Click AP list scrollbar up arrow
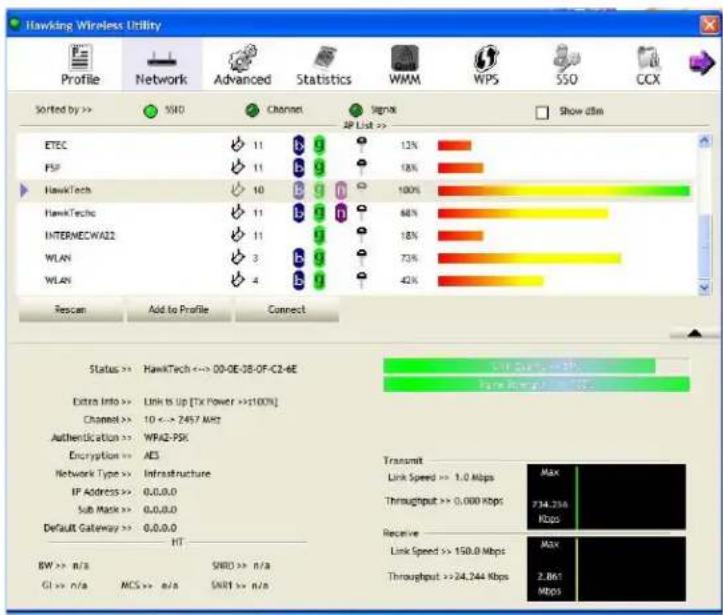Image resolution: width=723 pixels, height=615 pixels. click(x=705, y=141)
